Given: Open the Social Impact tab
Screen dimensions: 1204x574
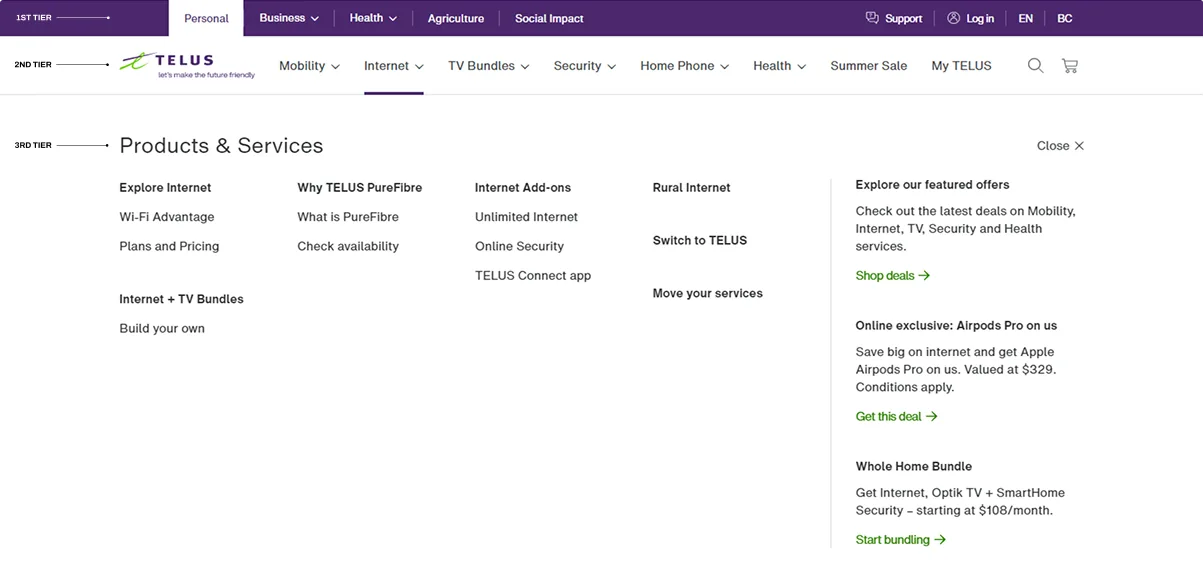Looking at the screenshot, I should (x=549, y=18).
